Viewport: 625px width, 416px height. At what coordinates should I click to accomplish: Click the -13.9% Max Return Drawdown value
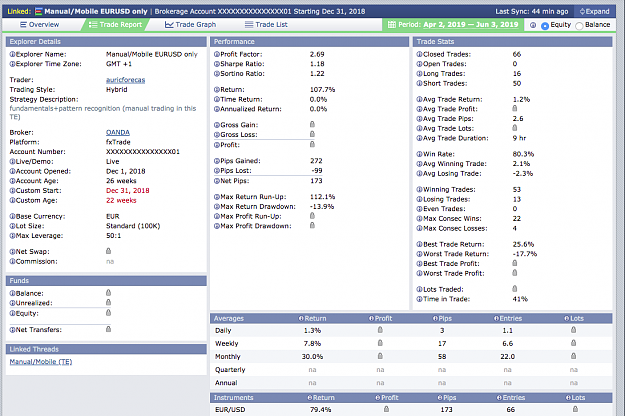322,207
